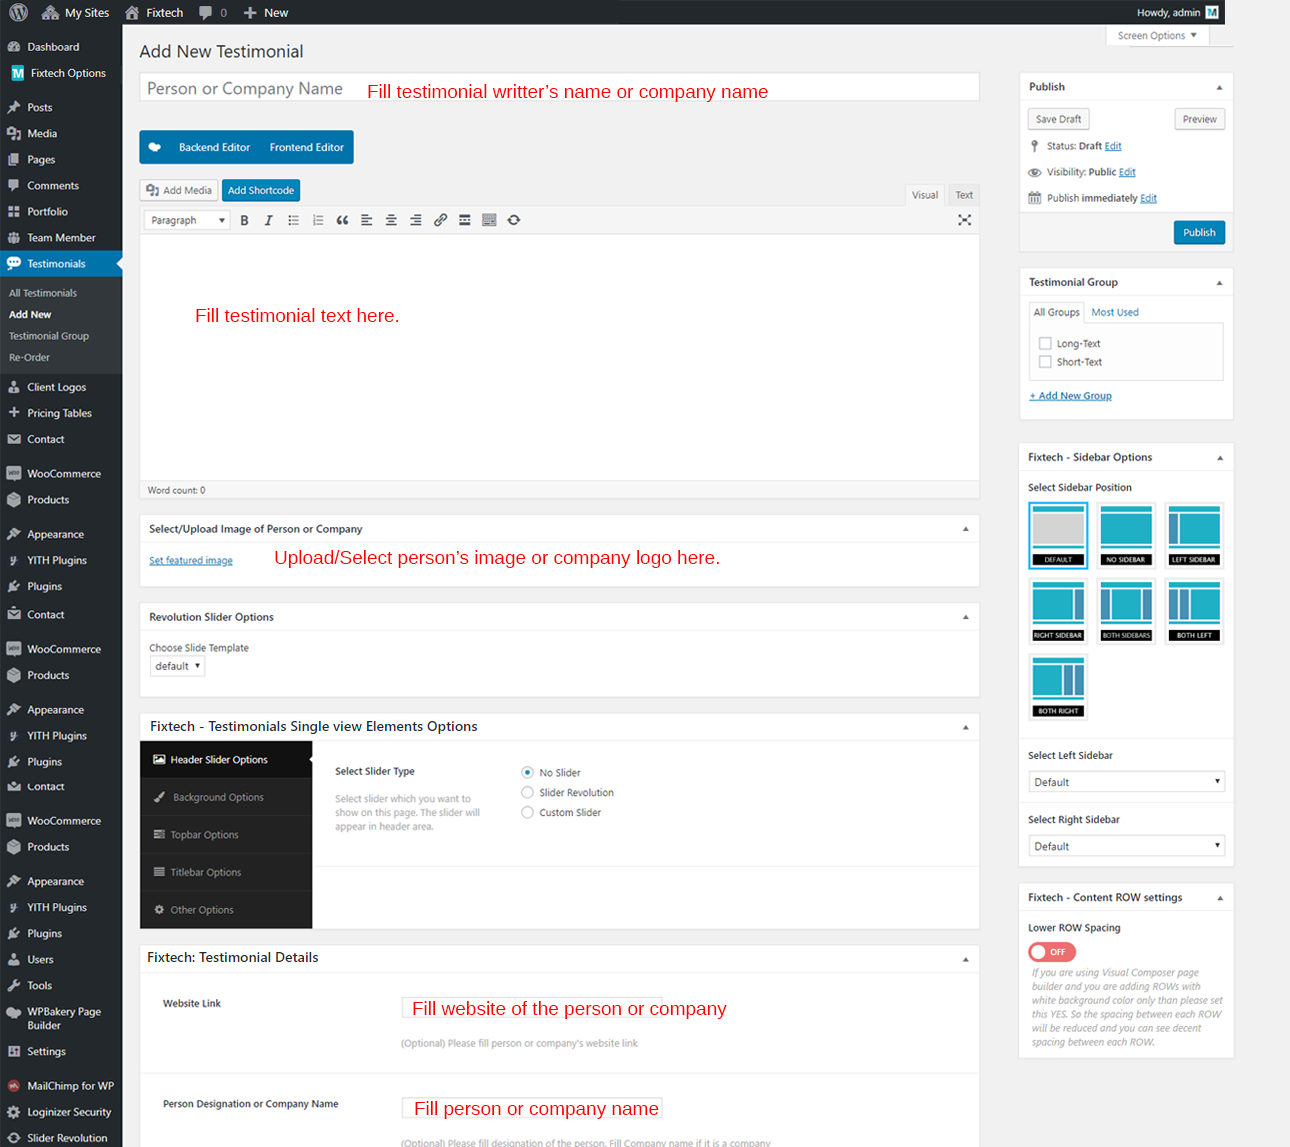Expand the Screen Options panel
The width and height of the screenshot is (1290, 1147).
click(x=1157, y=35)
